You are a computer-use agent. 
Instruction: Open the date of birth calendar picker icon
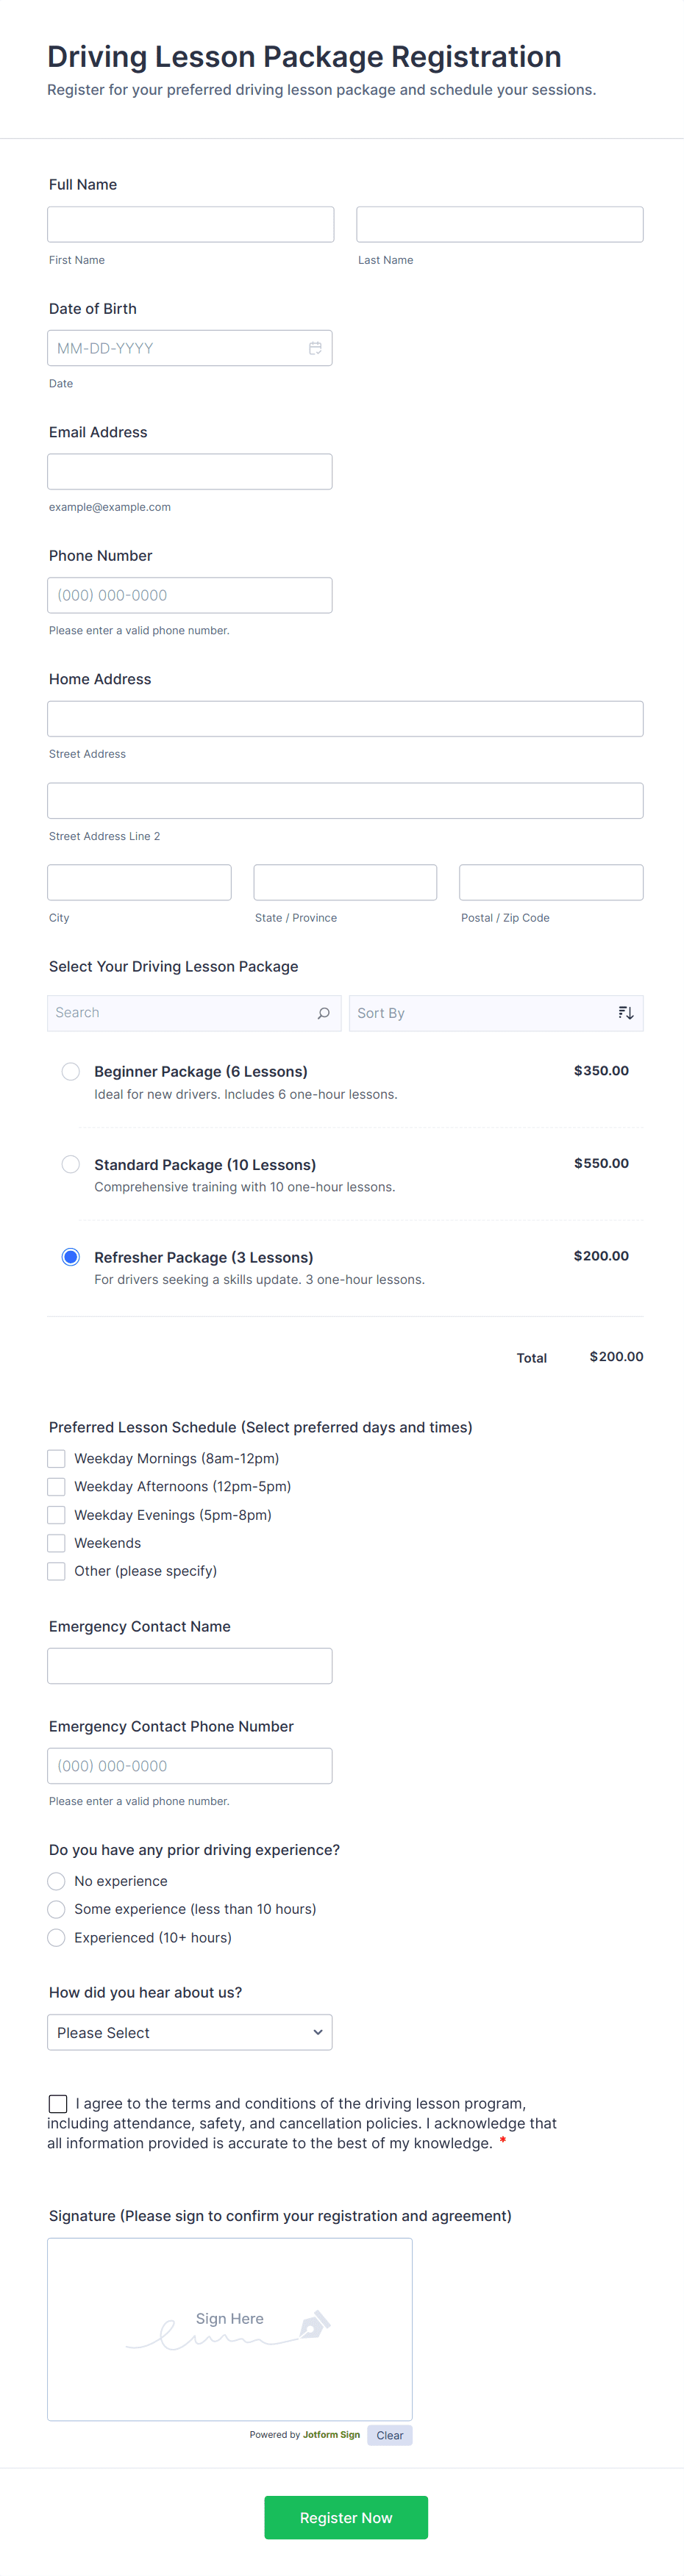[x=315, y=348]
